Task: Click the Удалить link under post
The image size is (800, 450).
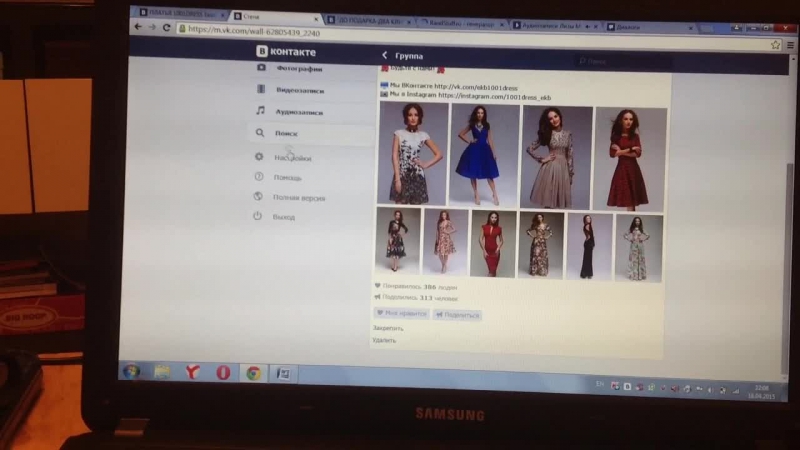Action: tap(385, 340)
